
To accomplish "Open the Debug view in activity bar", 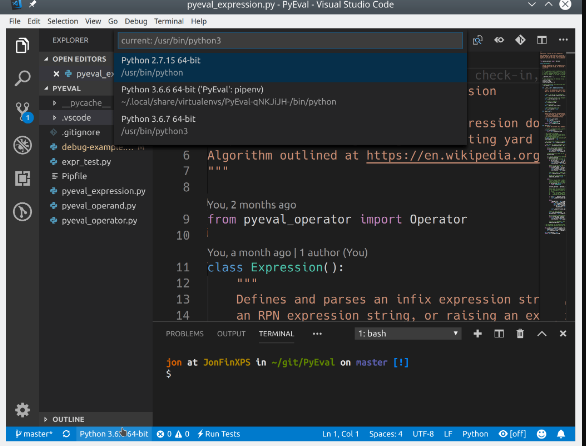I will (x=22, y=145).
